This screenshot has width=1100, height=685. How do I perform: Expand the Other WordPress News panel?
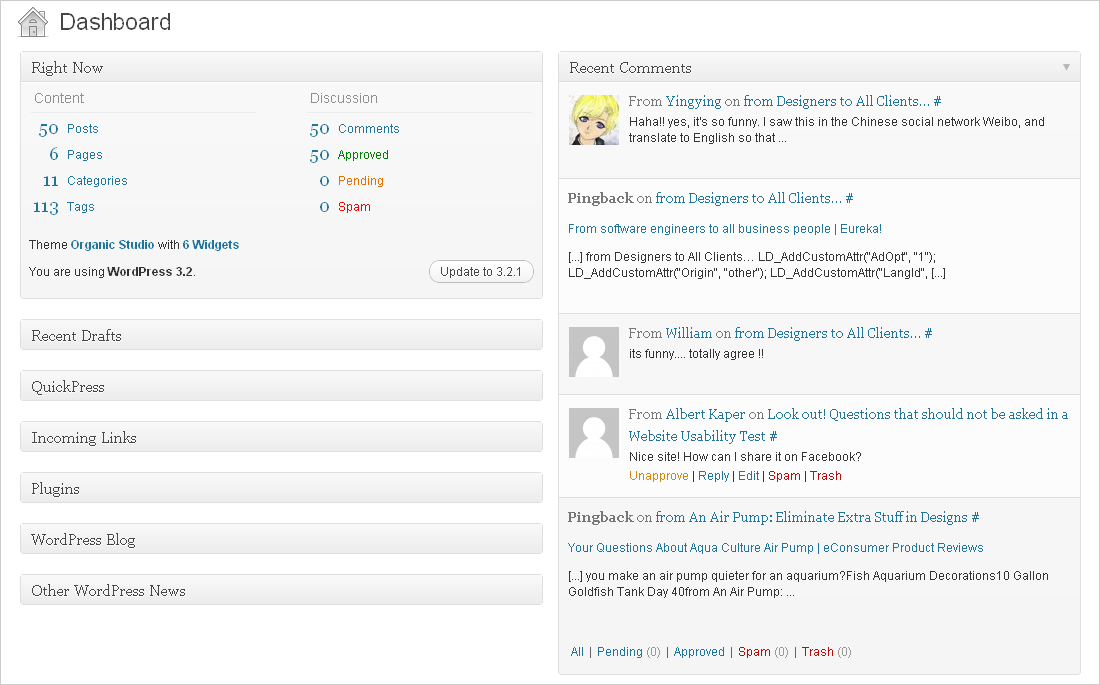[281, 590]
